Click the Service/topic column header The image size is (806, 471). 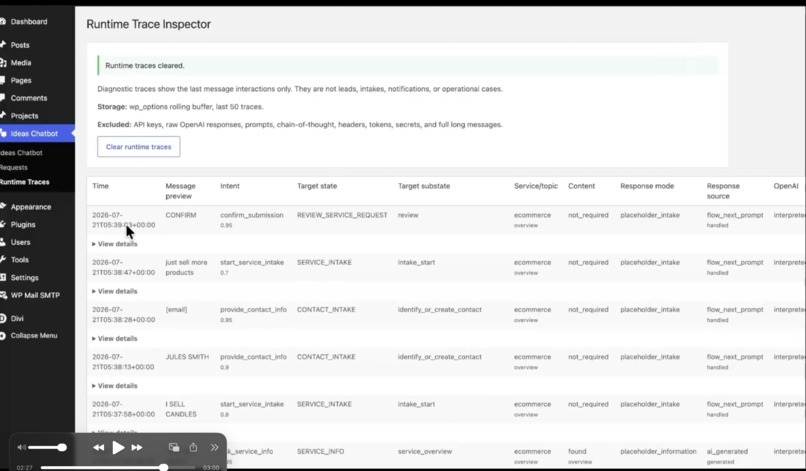click(x=536, y=186)
